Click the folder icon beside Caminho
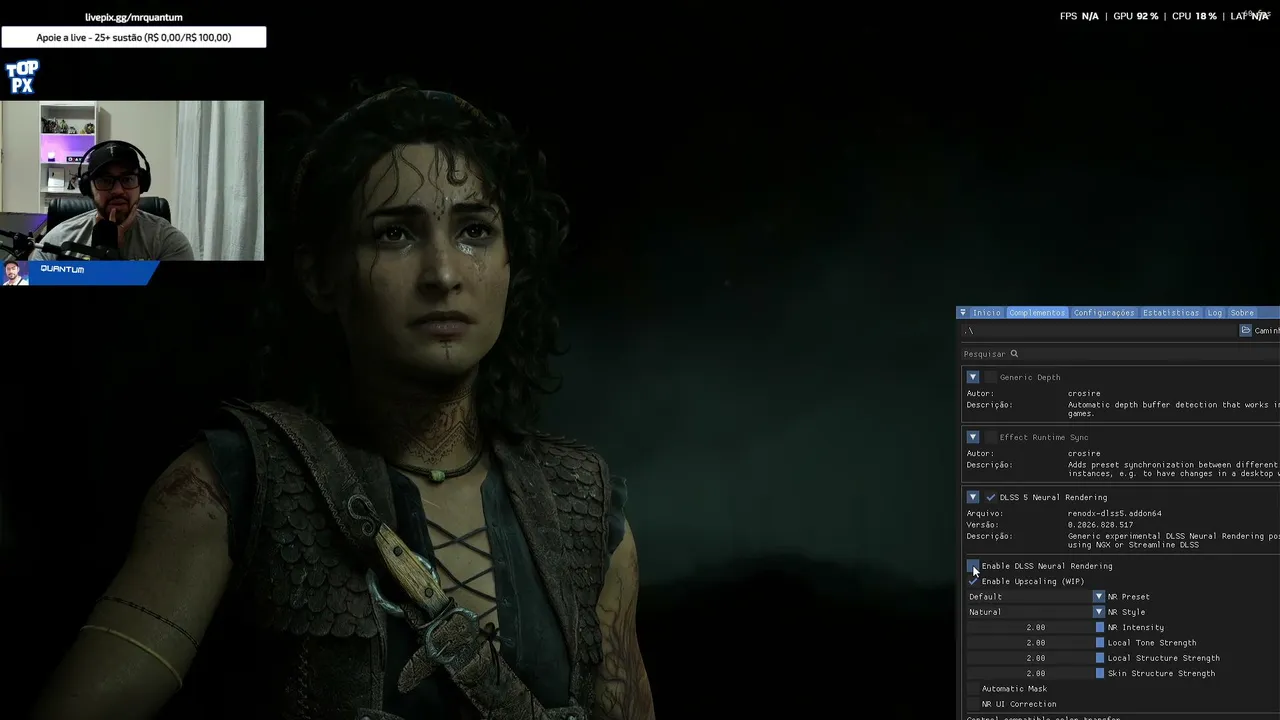The image size is (1280, 720). [x=1246, y=330]
